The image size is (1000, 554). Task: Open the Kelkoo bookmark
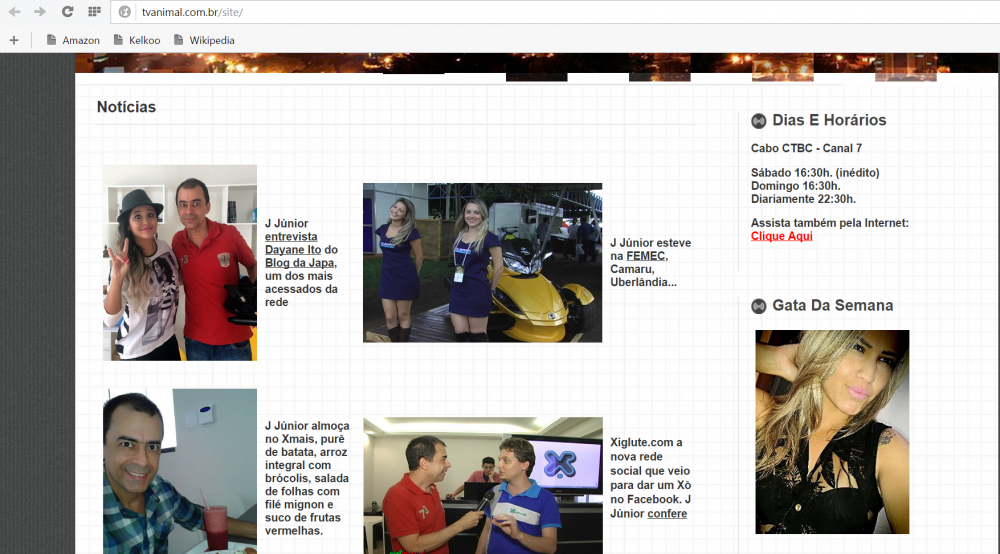136,40
